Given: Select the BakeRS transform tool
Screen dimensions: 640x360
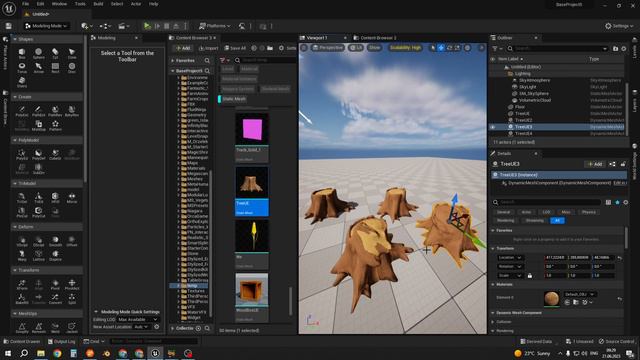Looking at the screenshot, I should (x=22, y=299).
